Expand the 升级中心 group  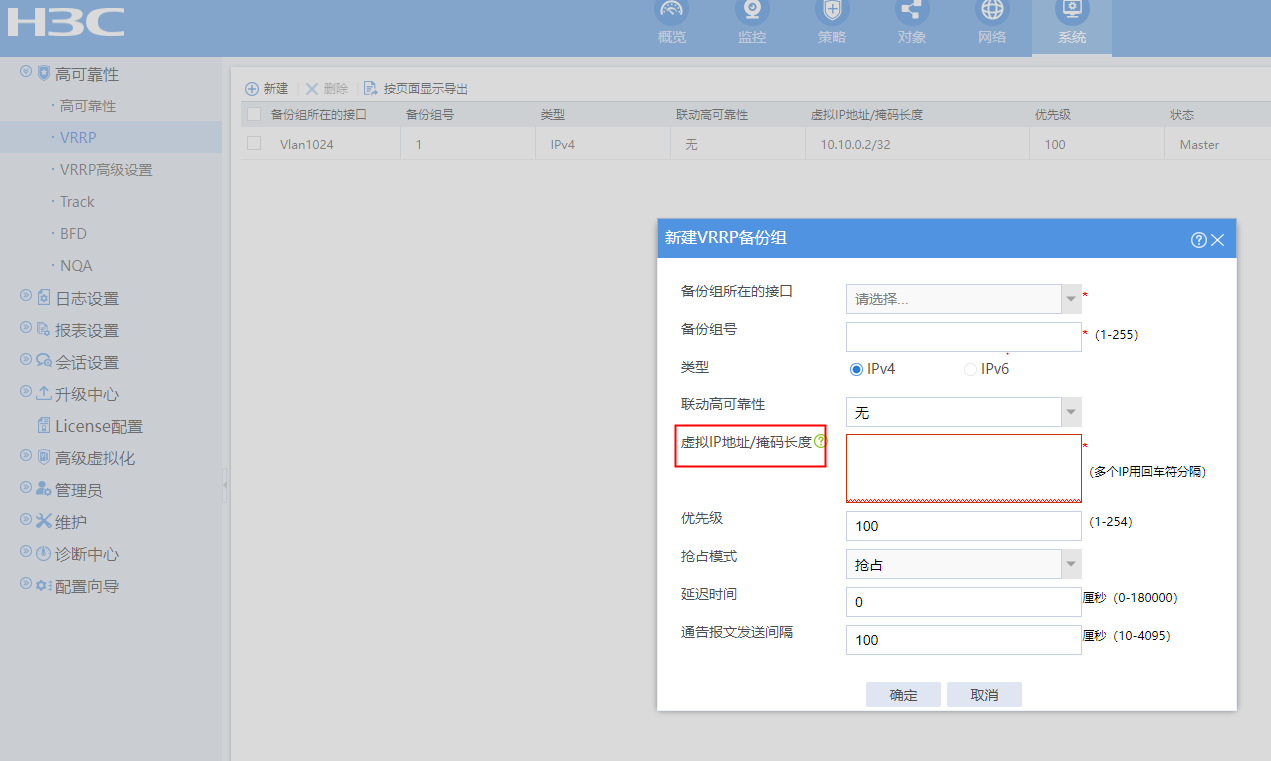pyautogui.click(x=26, y=393)
